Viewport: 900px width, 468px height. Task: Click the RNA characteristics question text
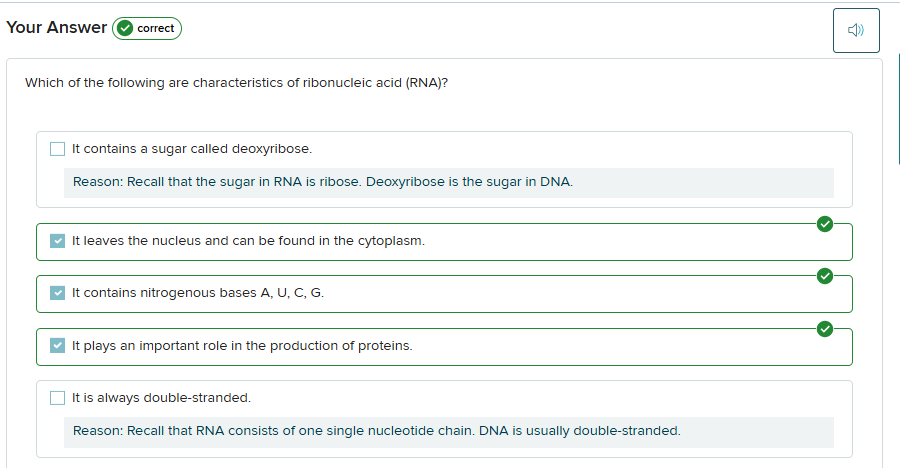pyautogui.click(x=236, y=82)
